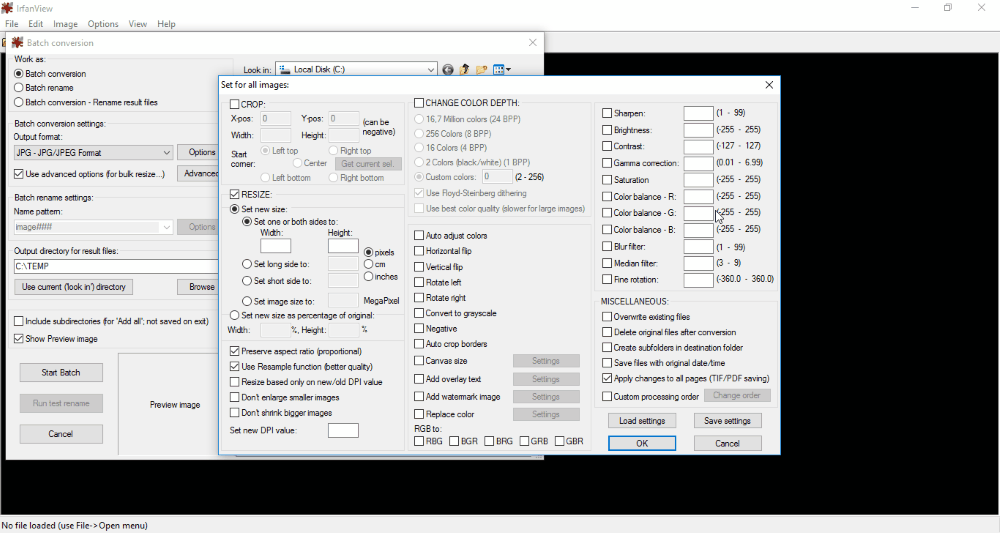Close the Batch conversion window

pos(533,43)
